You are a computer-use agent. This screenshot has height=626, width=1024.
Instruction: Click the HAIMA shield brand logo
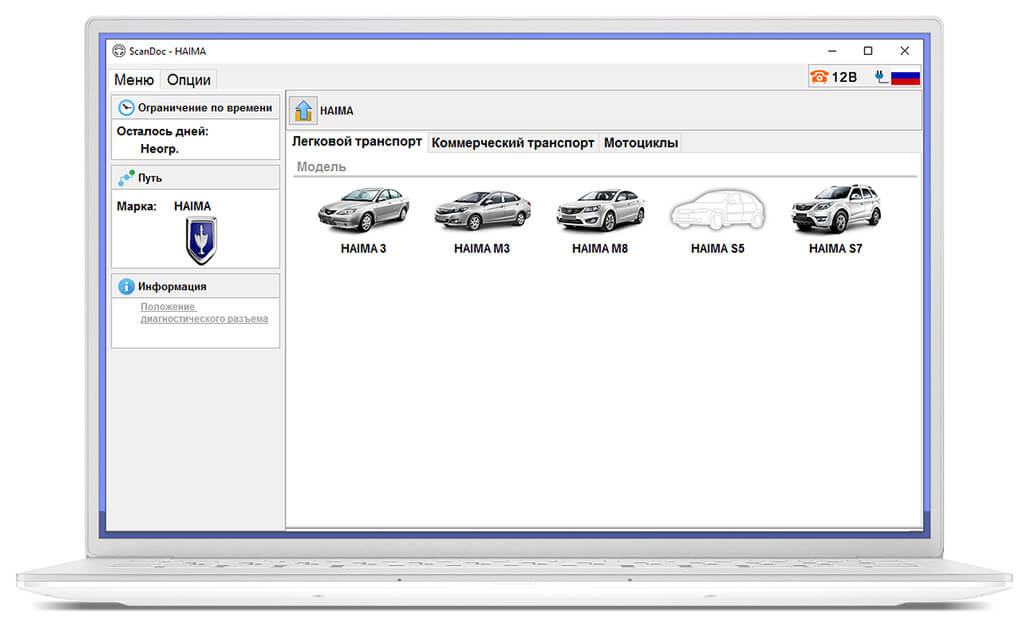201,241
